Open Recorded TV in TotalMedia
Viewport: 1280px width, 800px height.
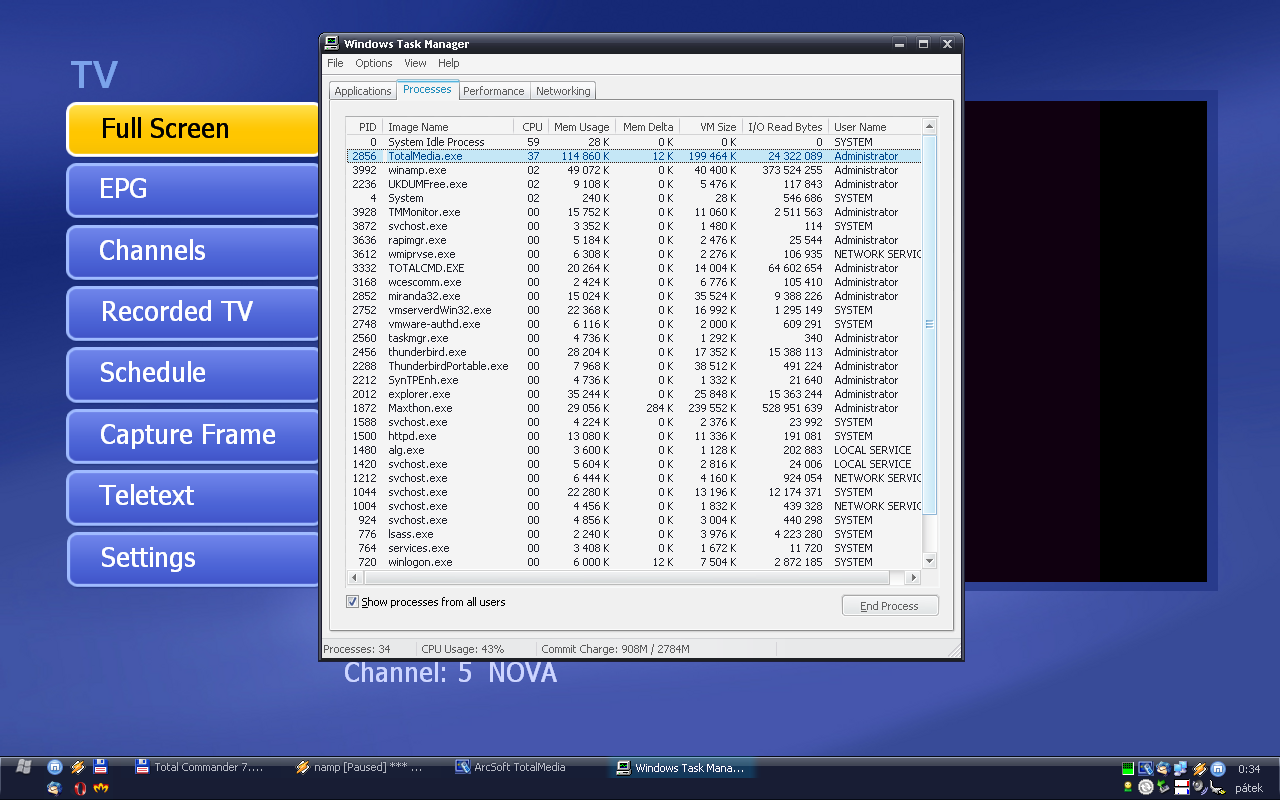[x=192, y=312]
